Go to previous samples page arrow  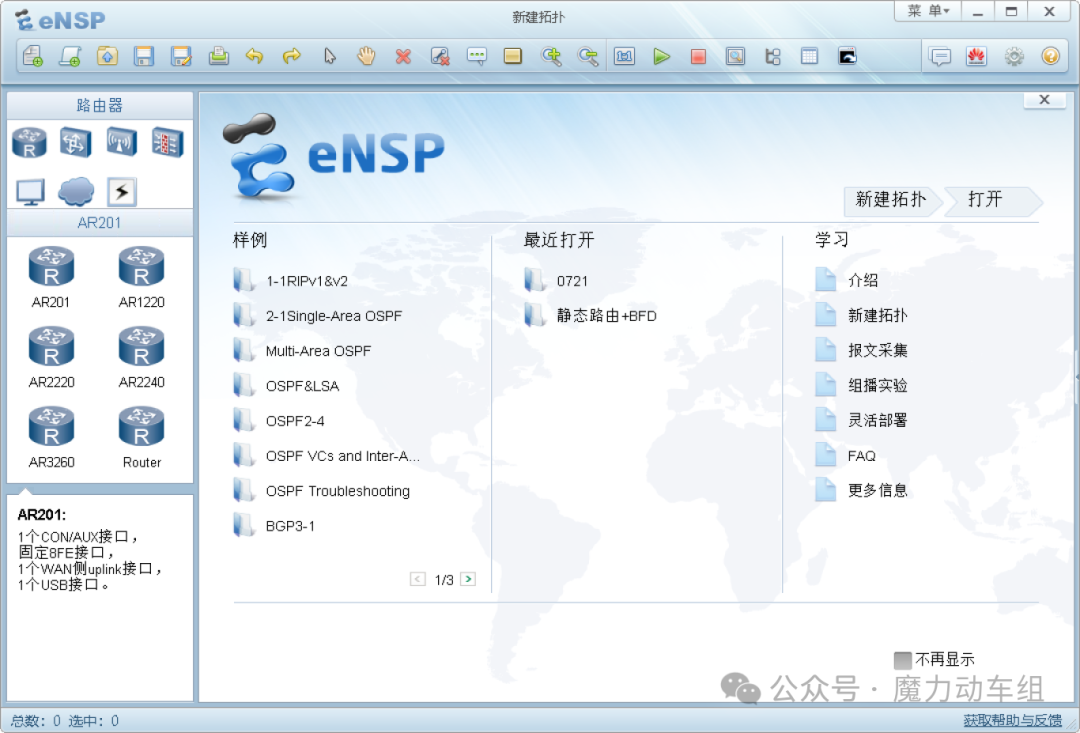point(417,579)
